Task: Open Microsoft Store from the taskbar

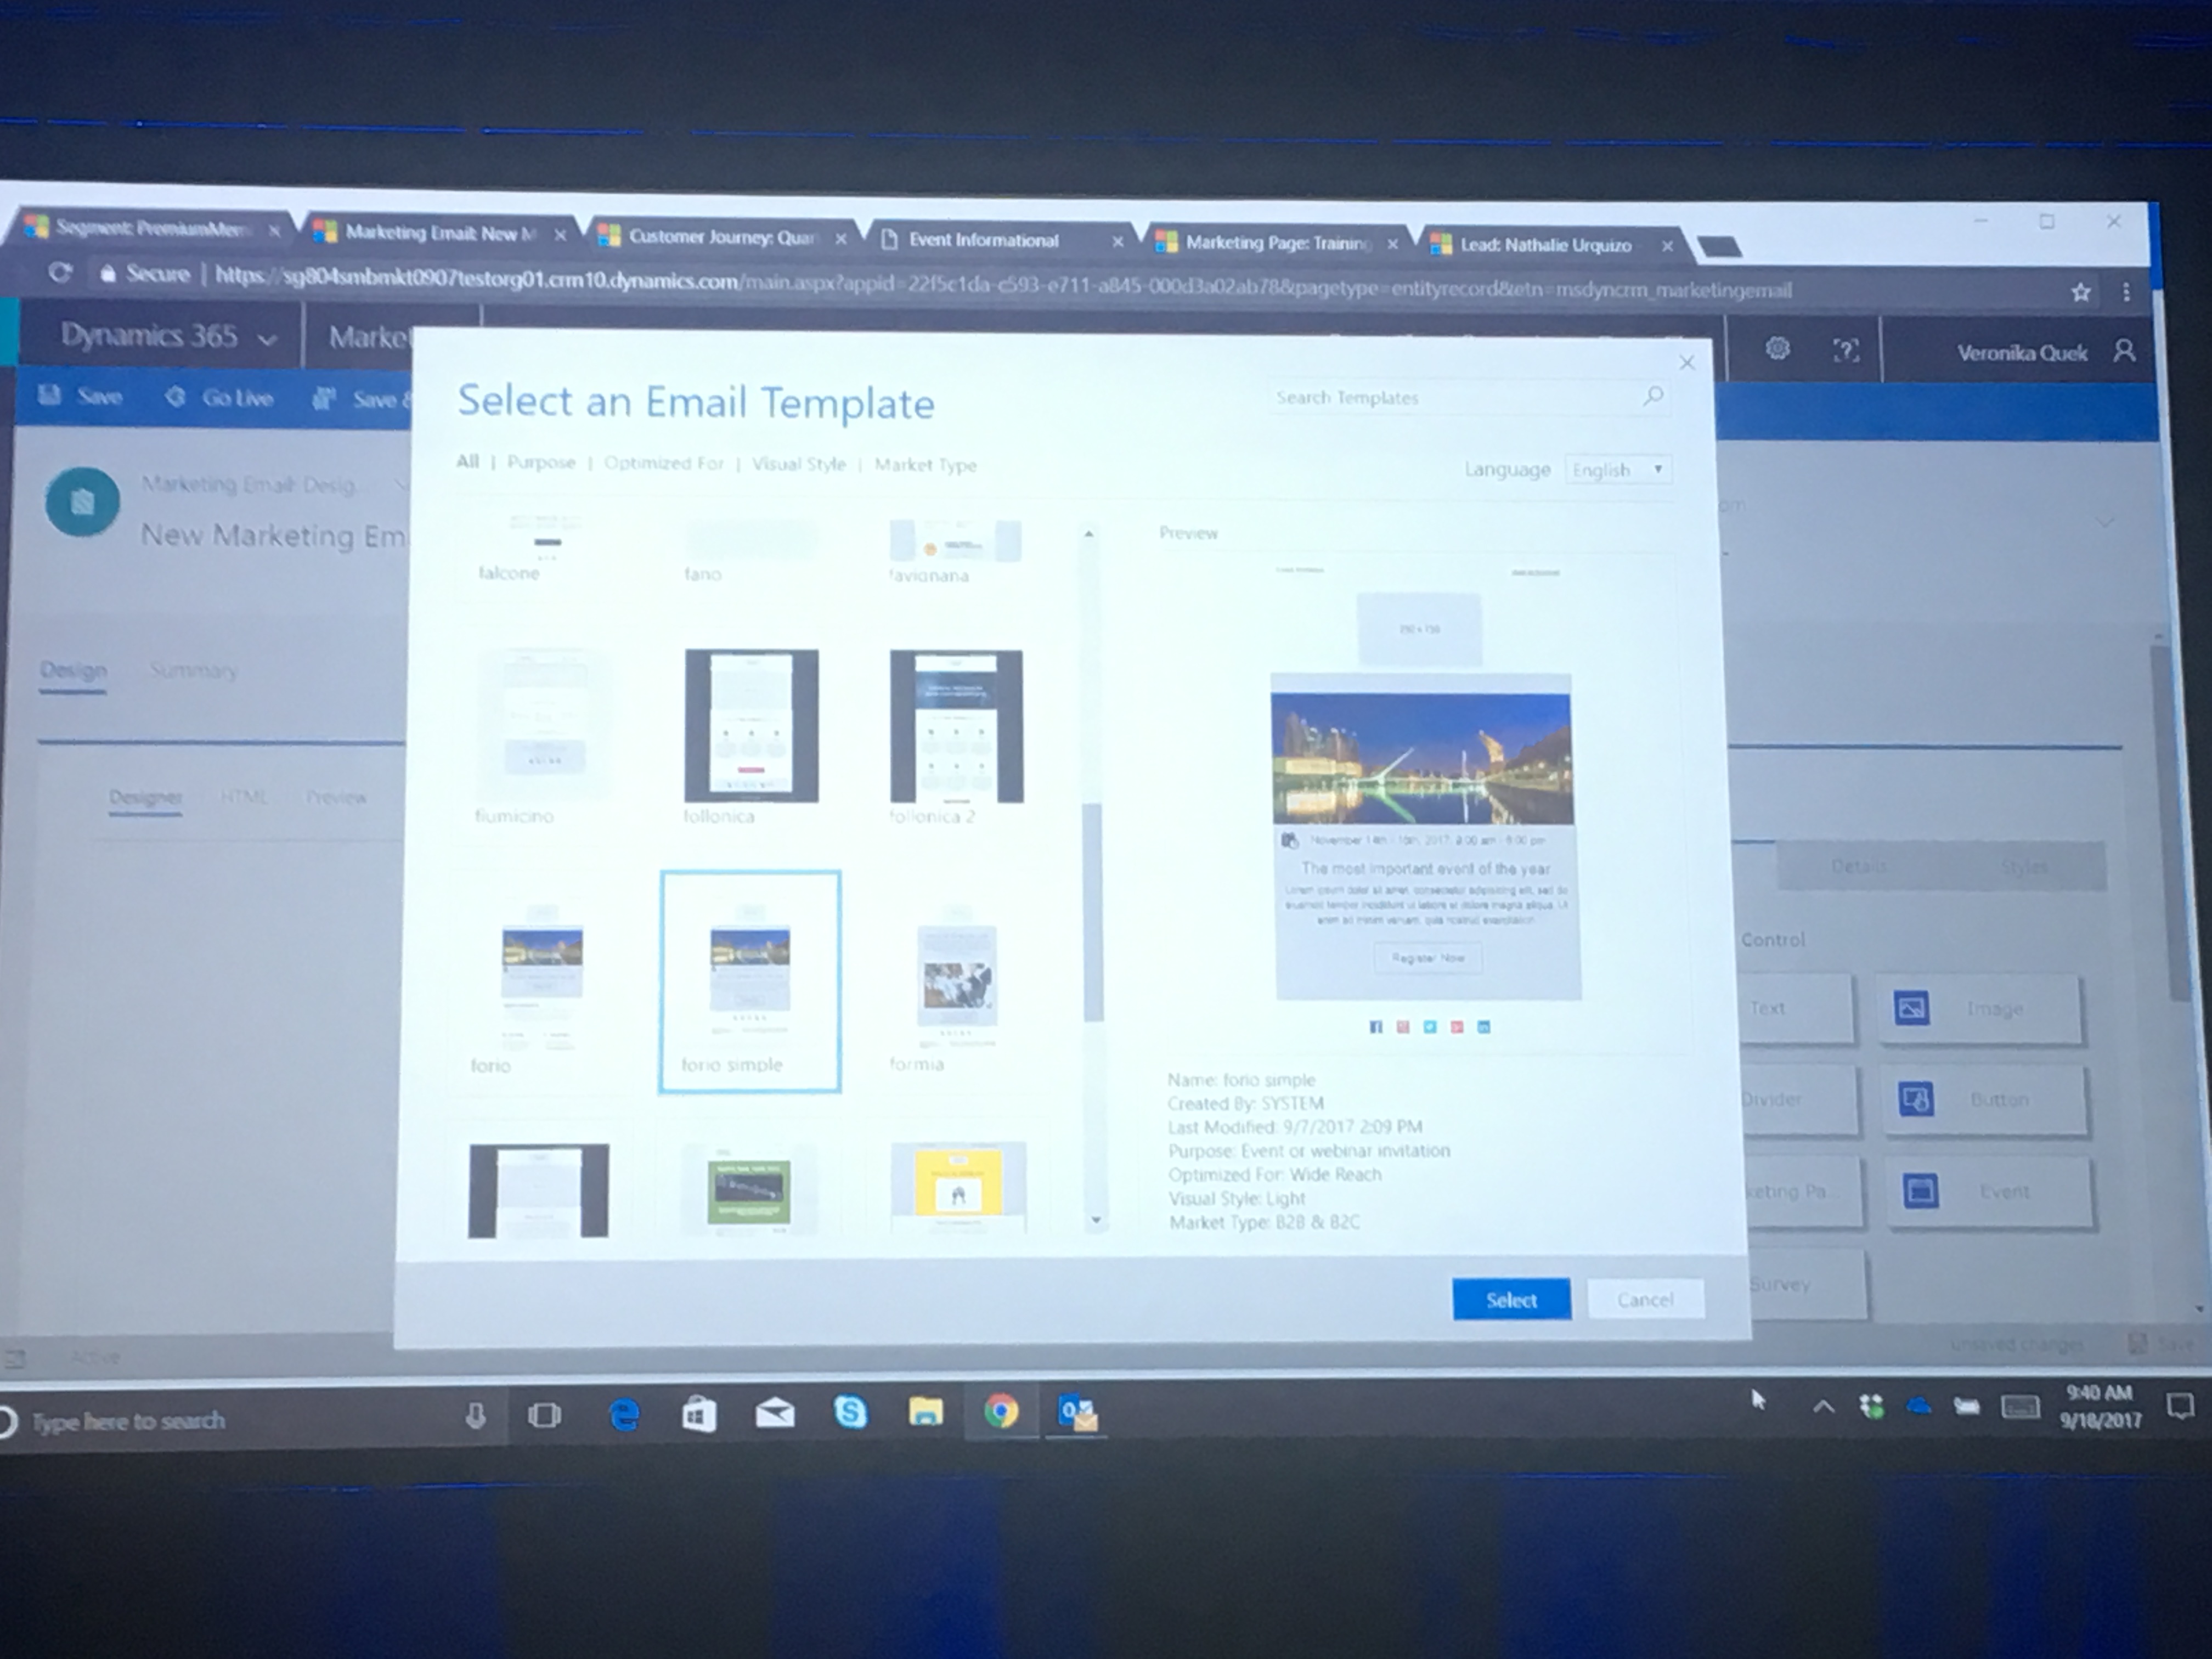Action: pos(699,1414)
